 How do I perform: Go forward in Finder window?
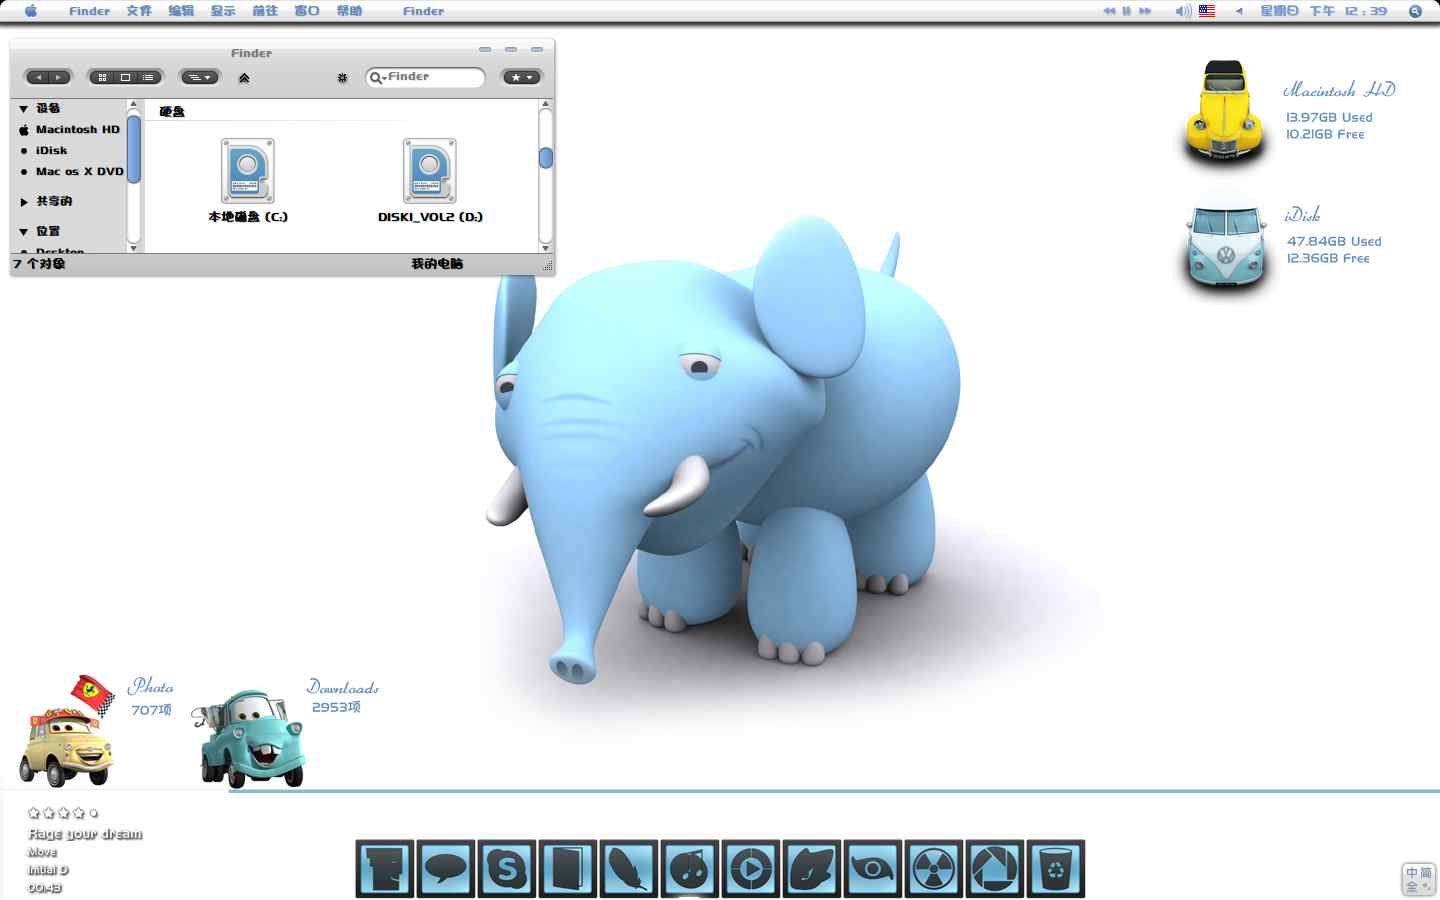(x=59, y=77)
